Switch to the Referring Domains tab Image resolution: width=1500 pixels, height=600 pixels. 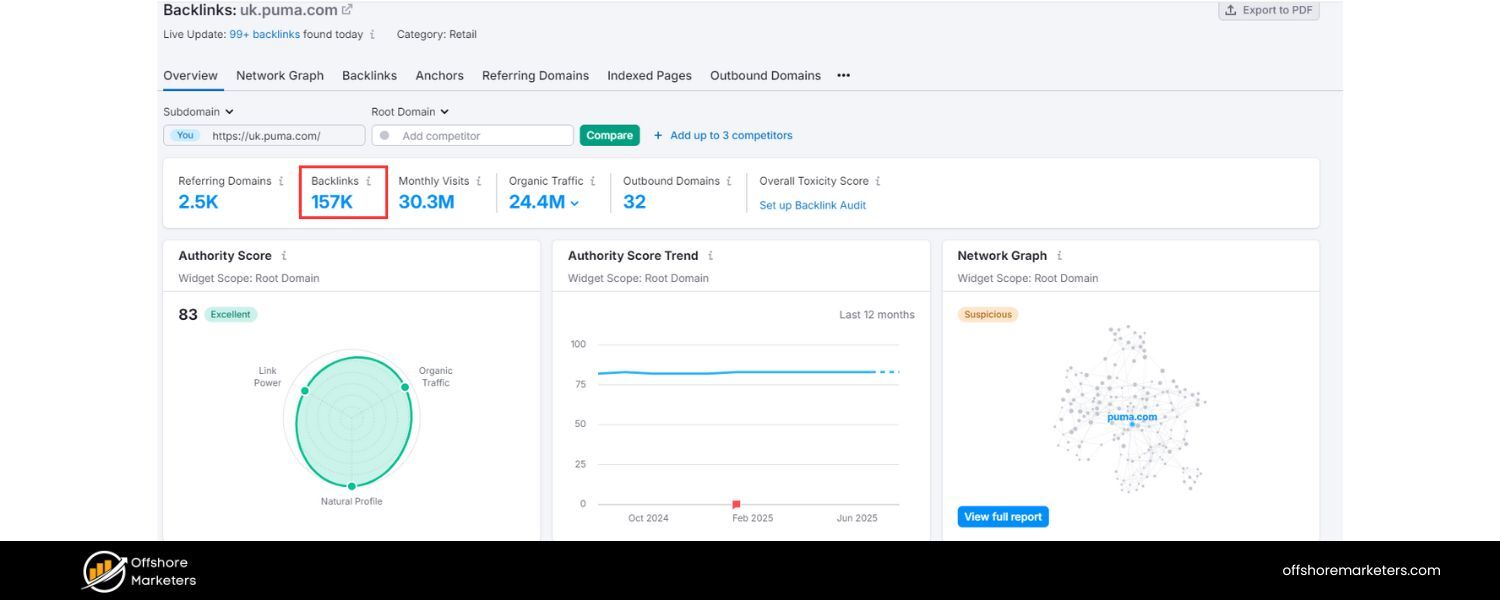click(535, 75)
